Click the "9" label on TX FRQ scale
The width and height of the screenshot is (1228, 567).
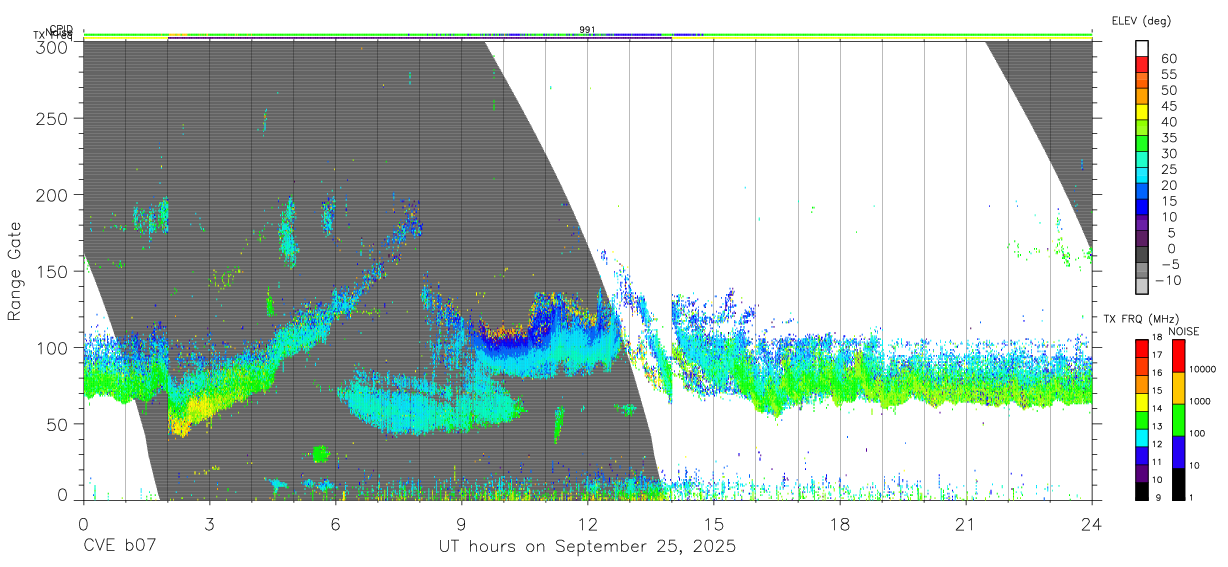pos(1157,497)
